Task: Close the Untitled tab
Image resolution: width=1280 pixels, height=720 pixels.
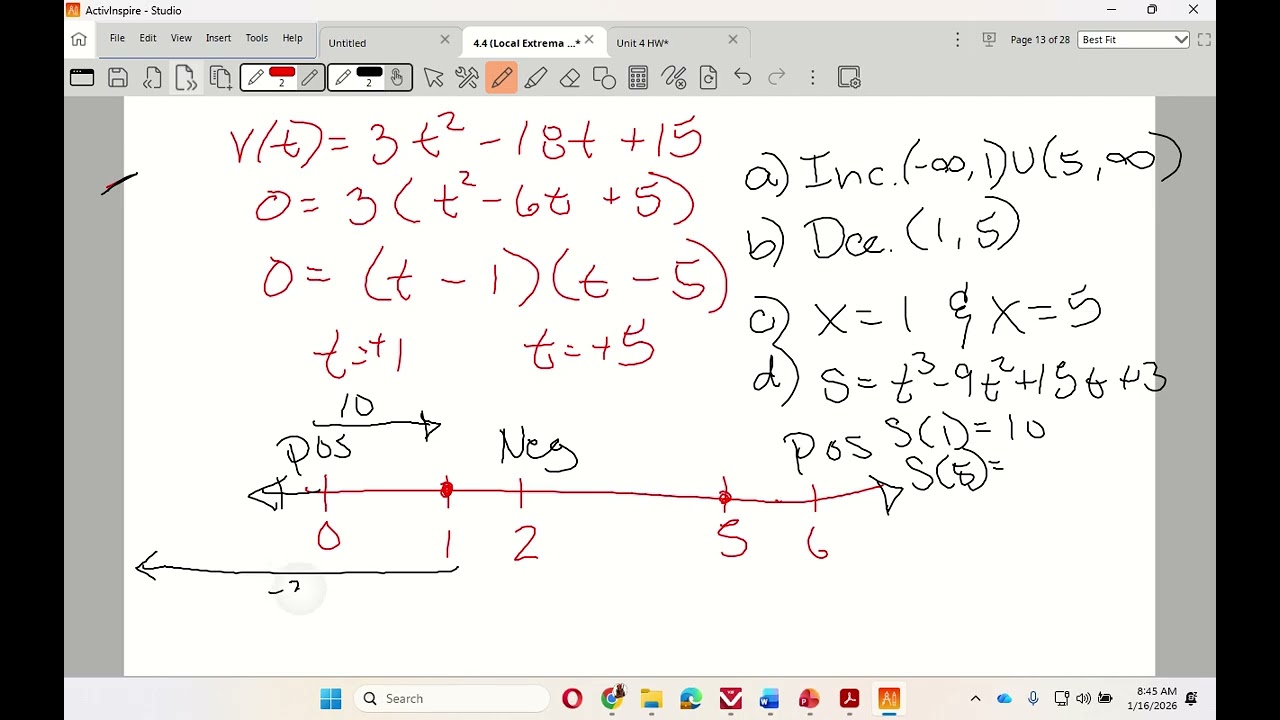Action: coord(445,40)
